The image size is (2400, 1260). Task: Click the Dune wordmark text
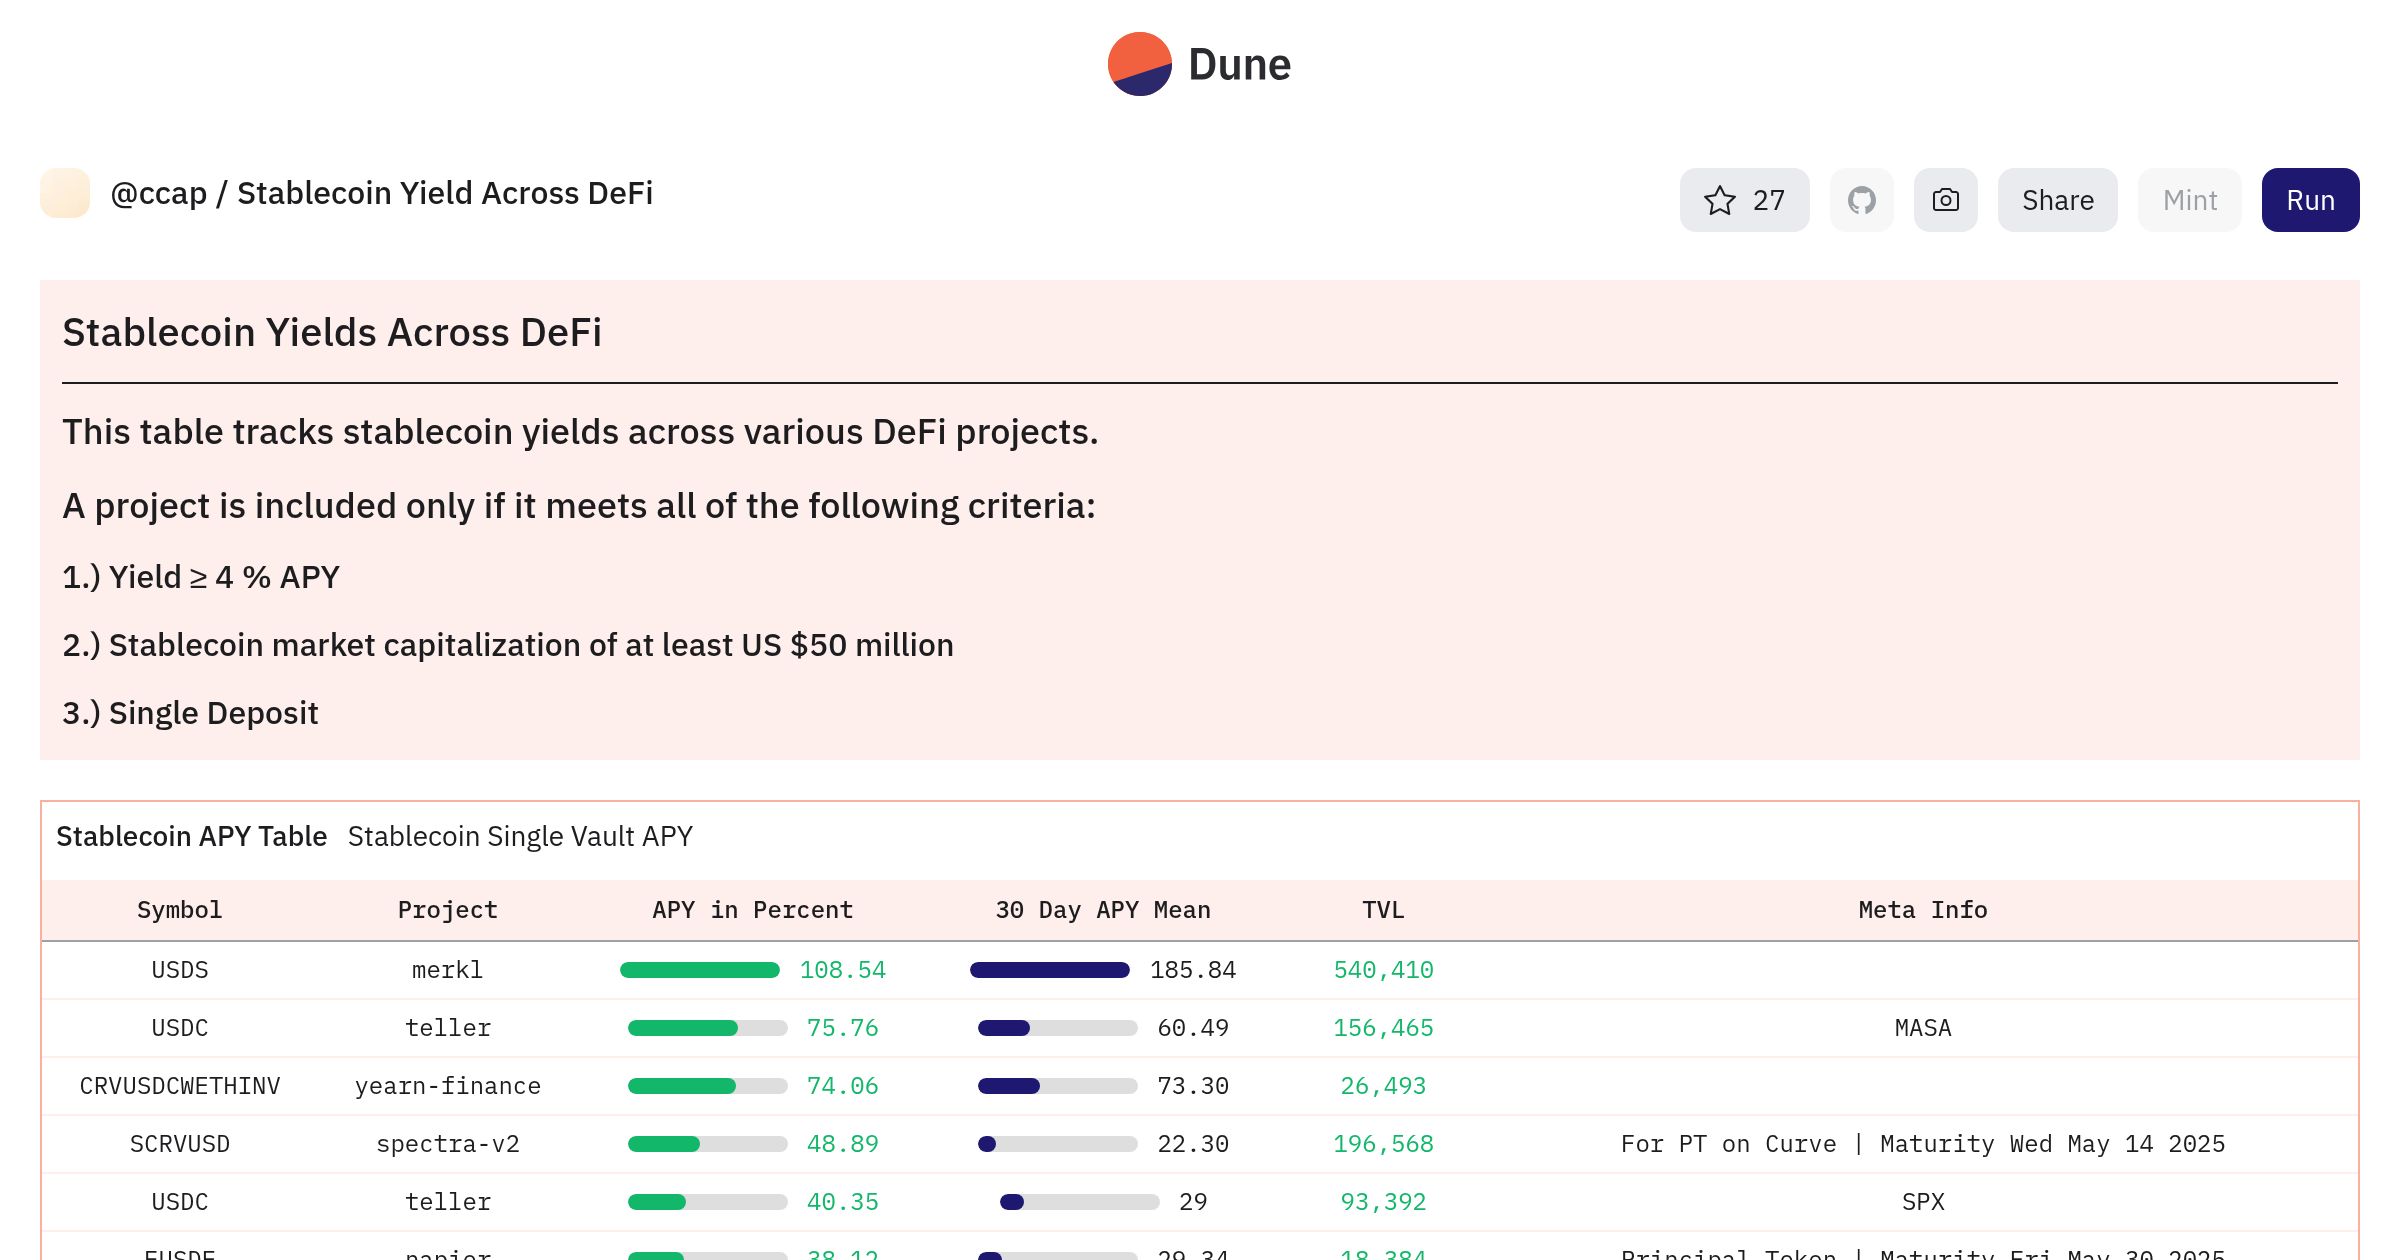point(1239,65)
